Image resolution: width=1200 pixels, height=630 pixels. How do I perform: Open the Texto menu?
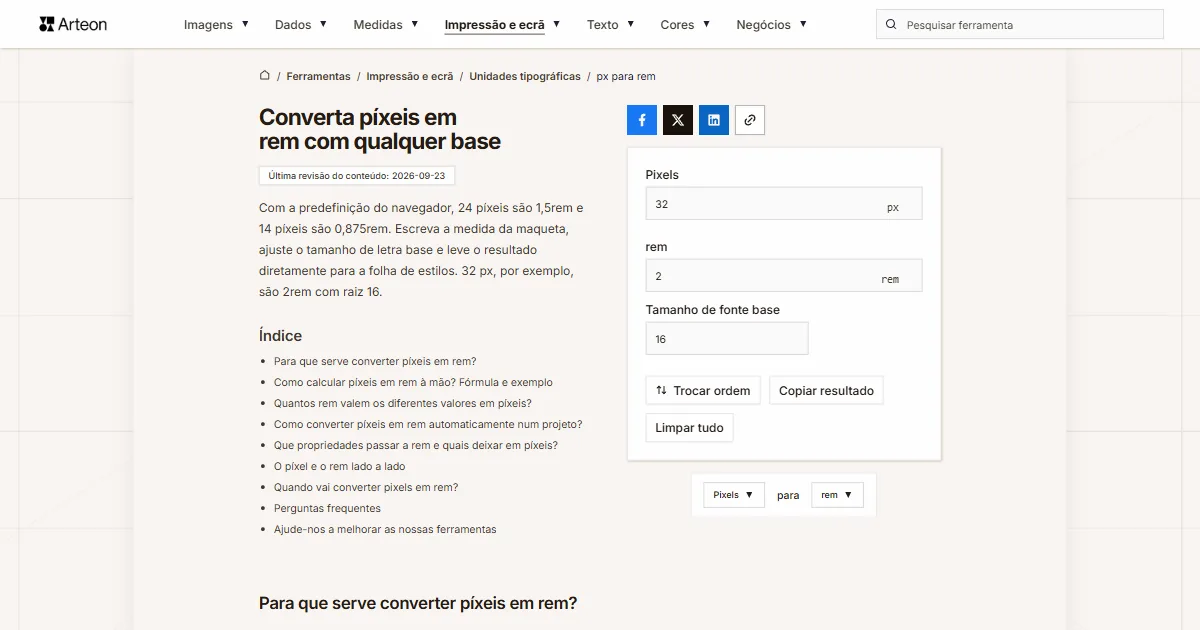click(x=611, y=24)
